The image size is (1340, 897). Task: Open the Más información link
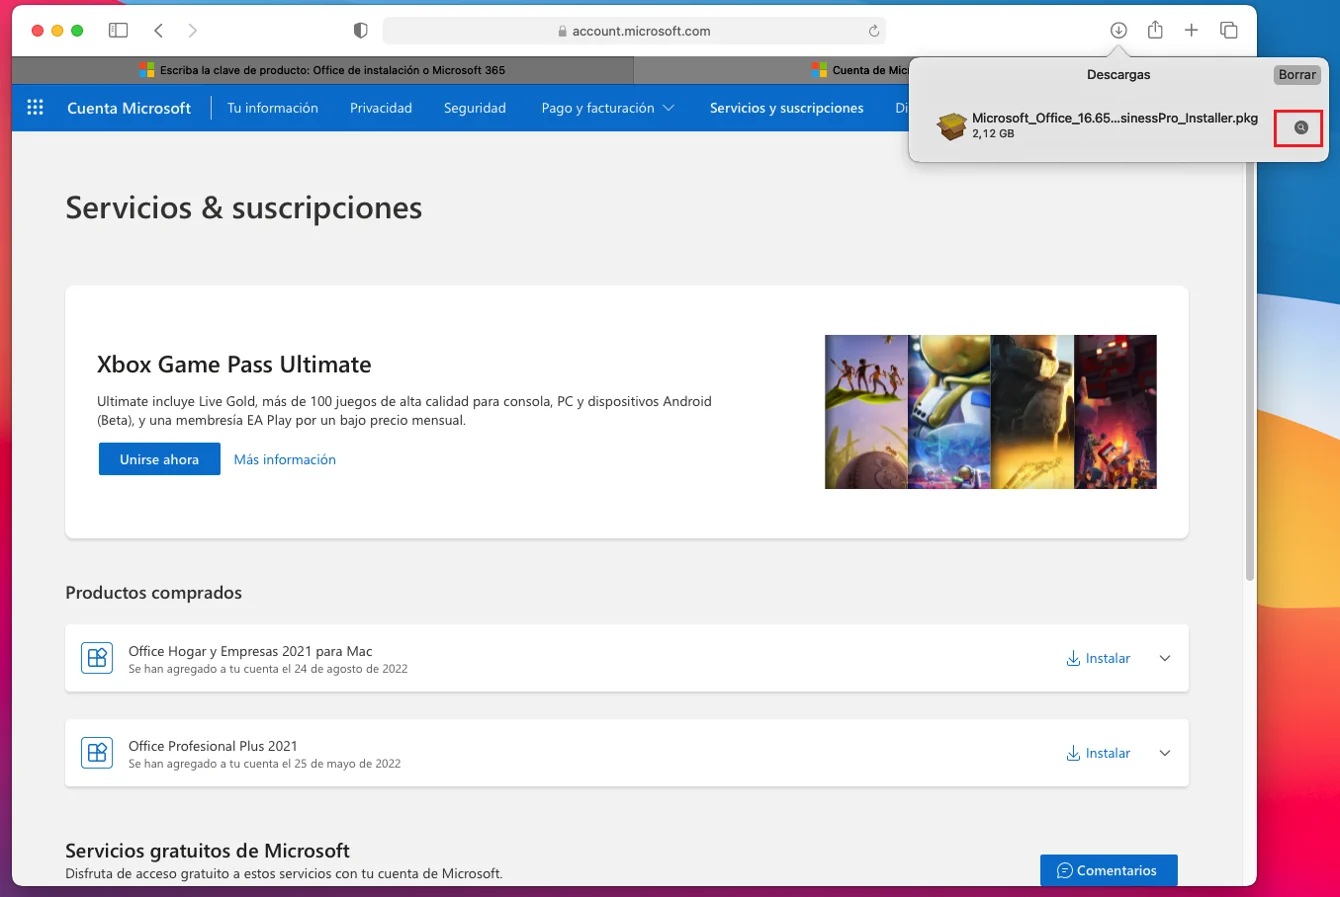pyautogui.click(x=285, y=459)
